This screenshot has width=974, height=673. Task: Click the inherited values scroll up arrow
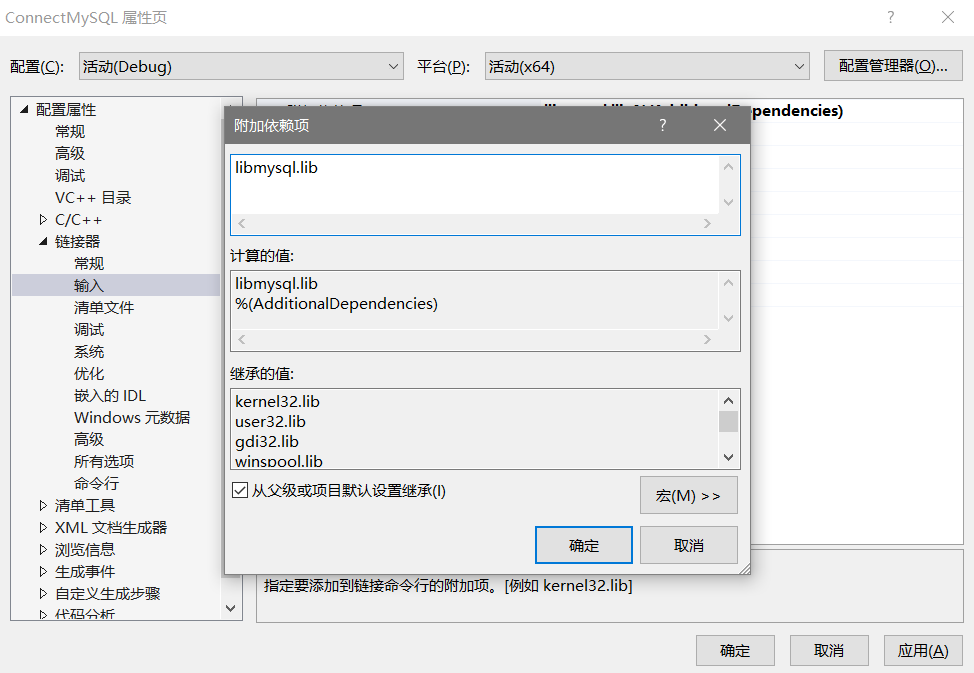point(729,401)
